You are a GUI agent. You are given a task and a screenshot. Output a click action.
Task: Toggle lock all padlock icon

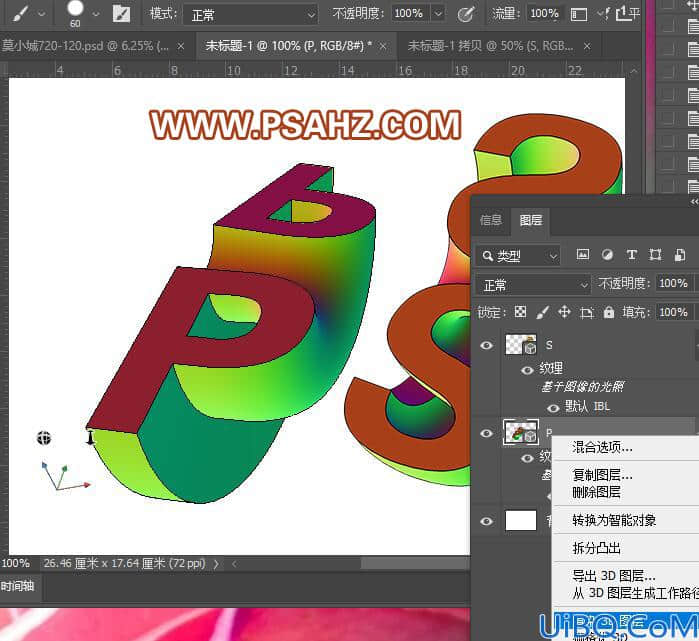[x=609, y=312]
